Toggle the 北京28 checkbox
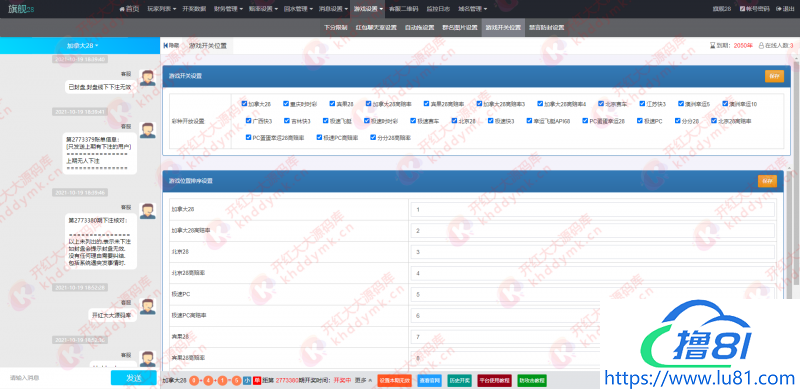 coord(454,121)
